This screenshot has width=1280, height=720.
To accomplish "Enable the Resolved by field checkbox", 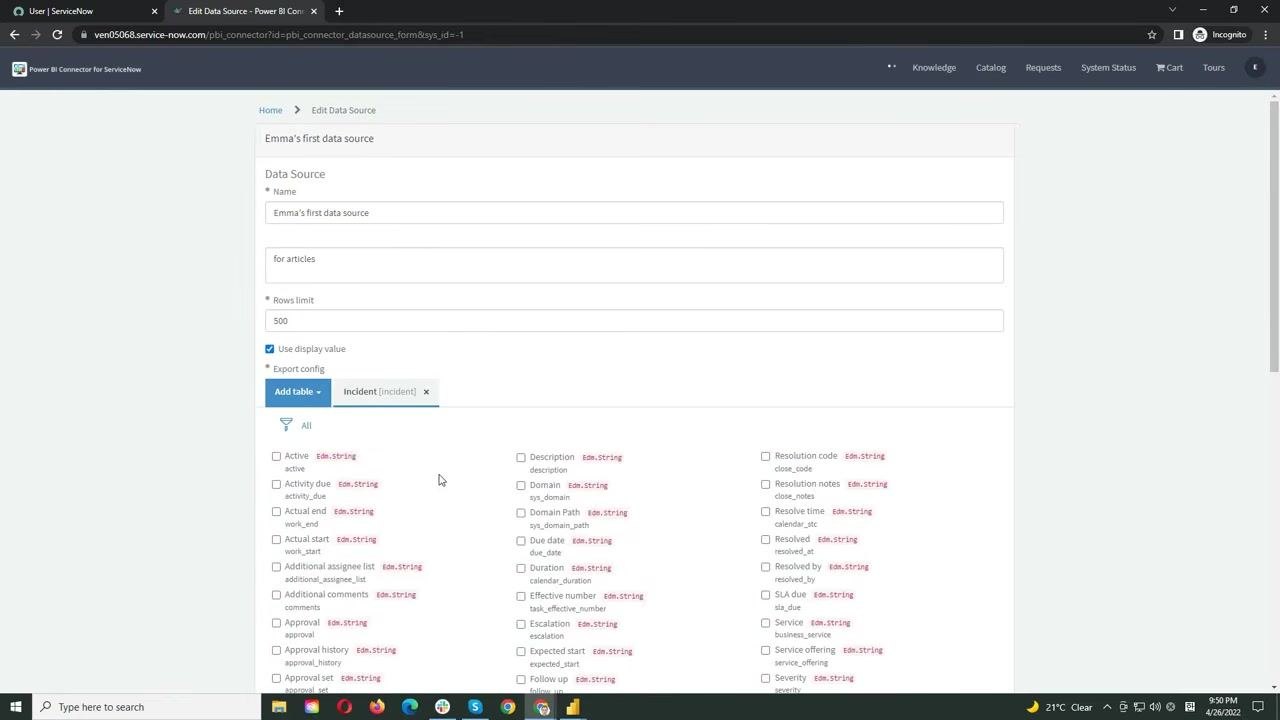I will point(766,567).
